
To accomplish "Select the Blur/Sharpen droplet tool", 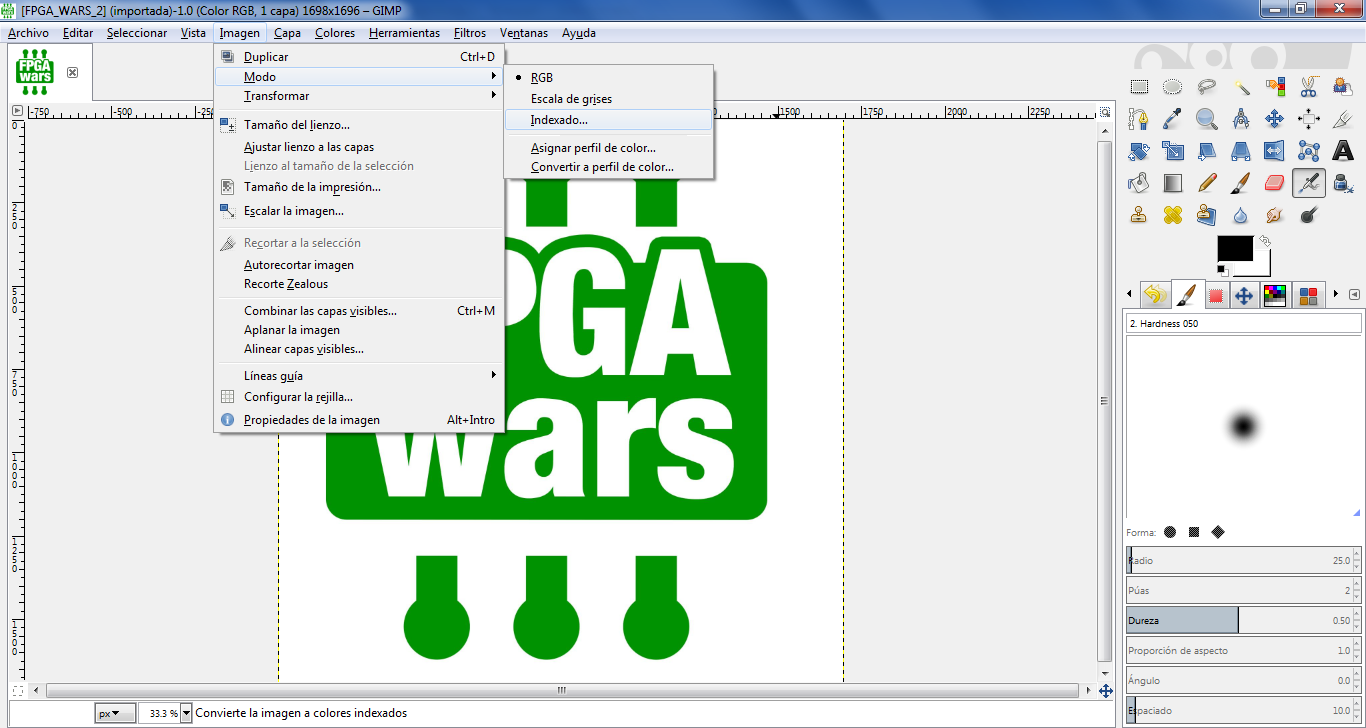I will [x=1241, y=215].
